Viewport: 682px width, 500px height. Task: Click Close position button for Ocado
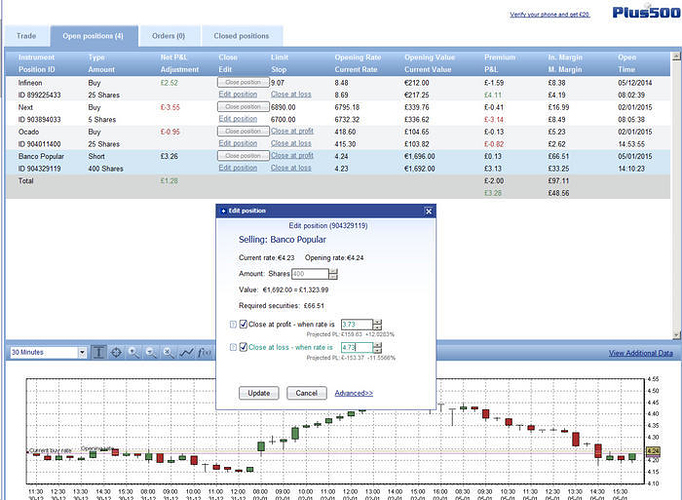coord(243,131)
